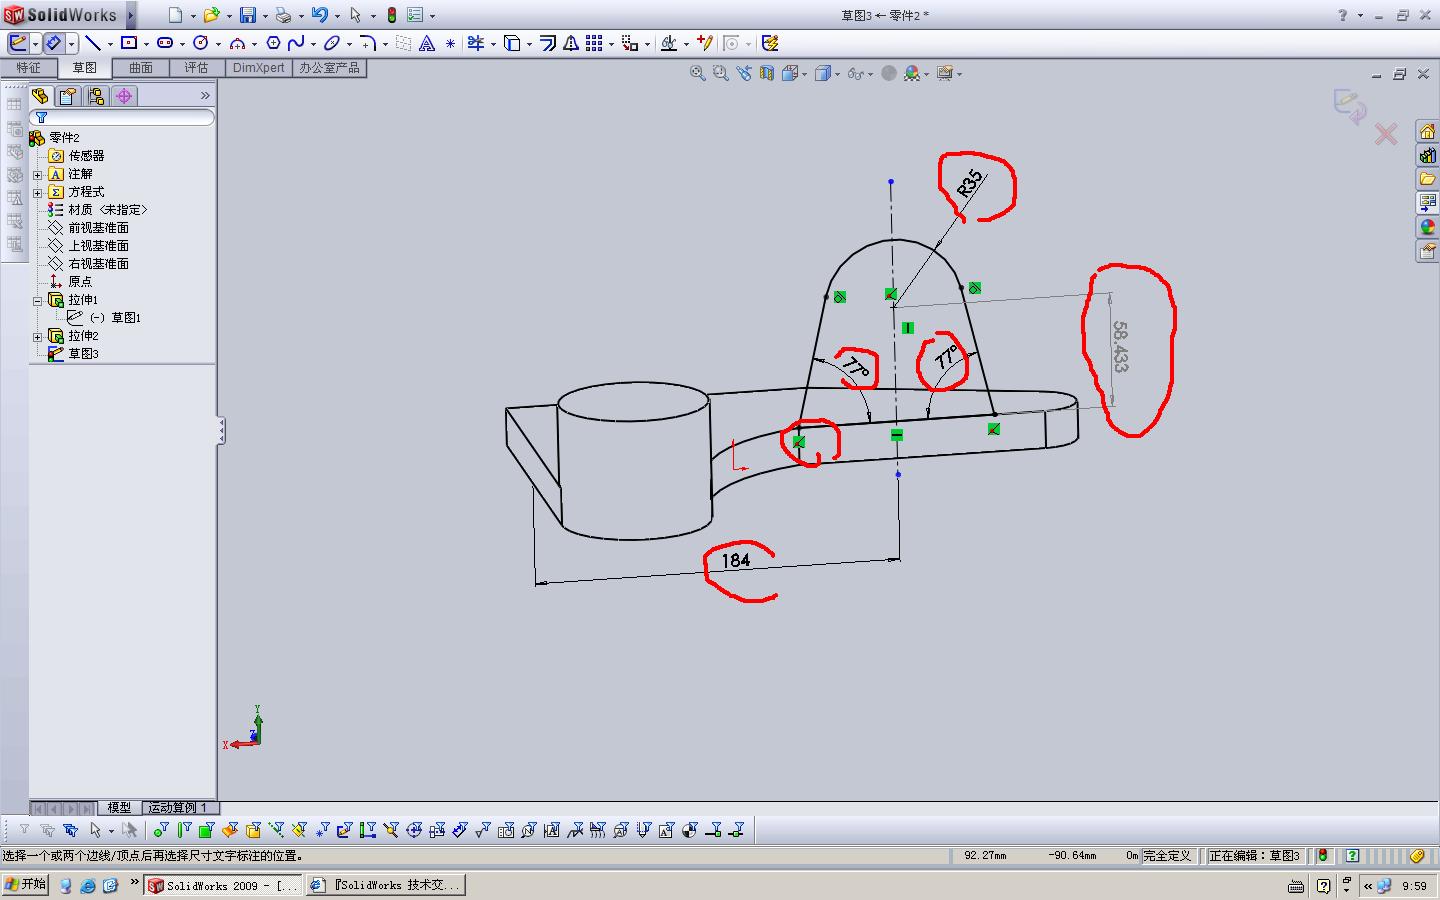Launch Internet Explorer from quick launch

point(88,885)
